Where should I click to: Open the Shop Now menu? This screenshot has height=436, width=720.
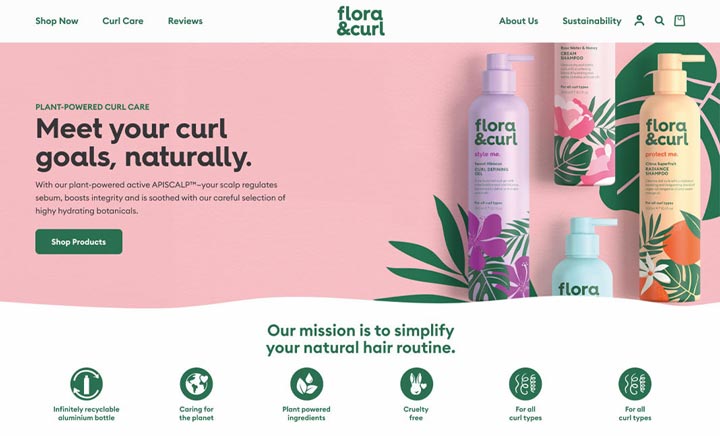(57, 21)
